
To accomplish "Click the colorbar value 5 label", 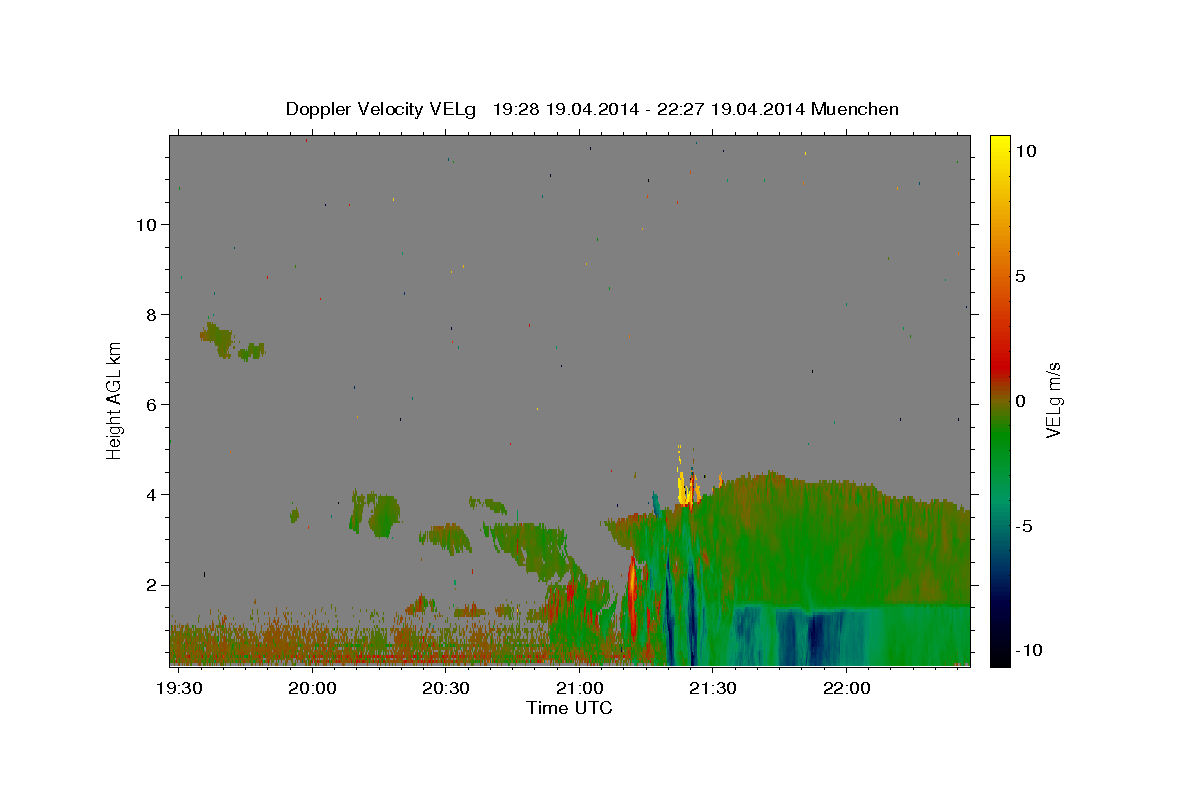I will click(1022, 275).
